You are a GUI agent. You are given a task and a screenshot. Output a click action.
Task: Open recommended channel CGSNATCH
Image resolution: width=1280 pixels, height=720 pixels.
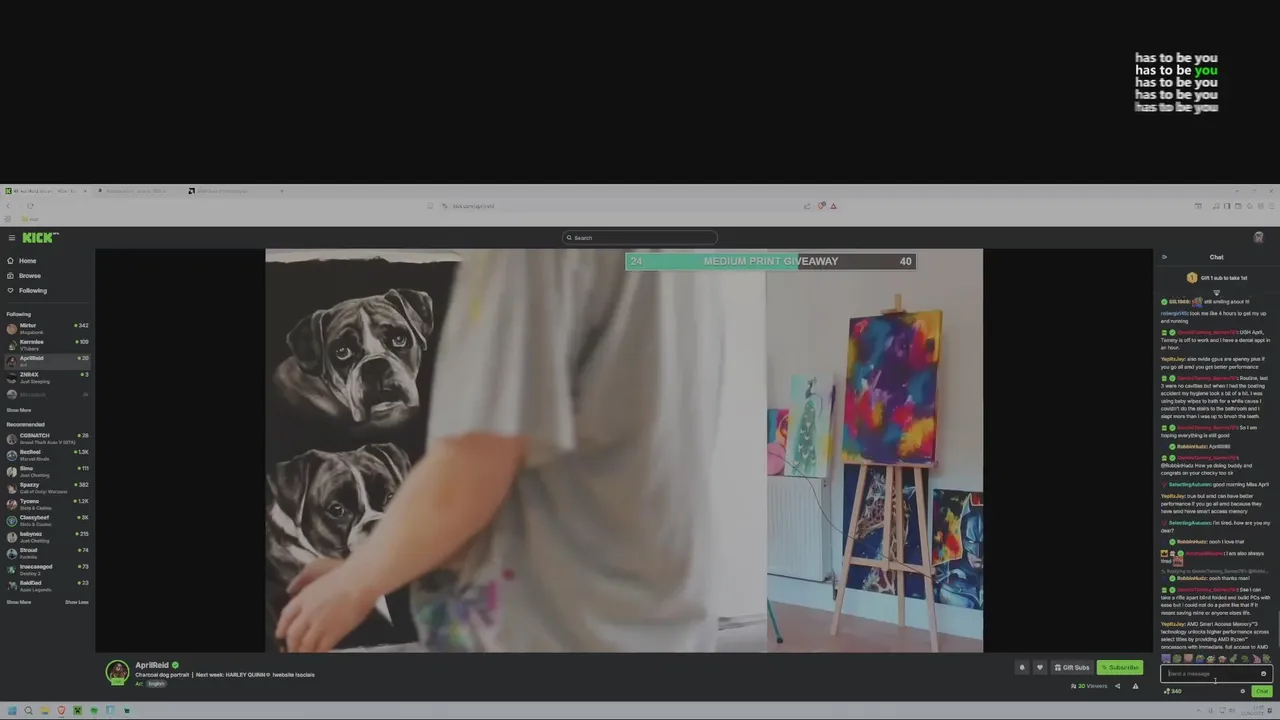pos(47,438)
